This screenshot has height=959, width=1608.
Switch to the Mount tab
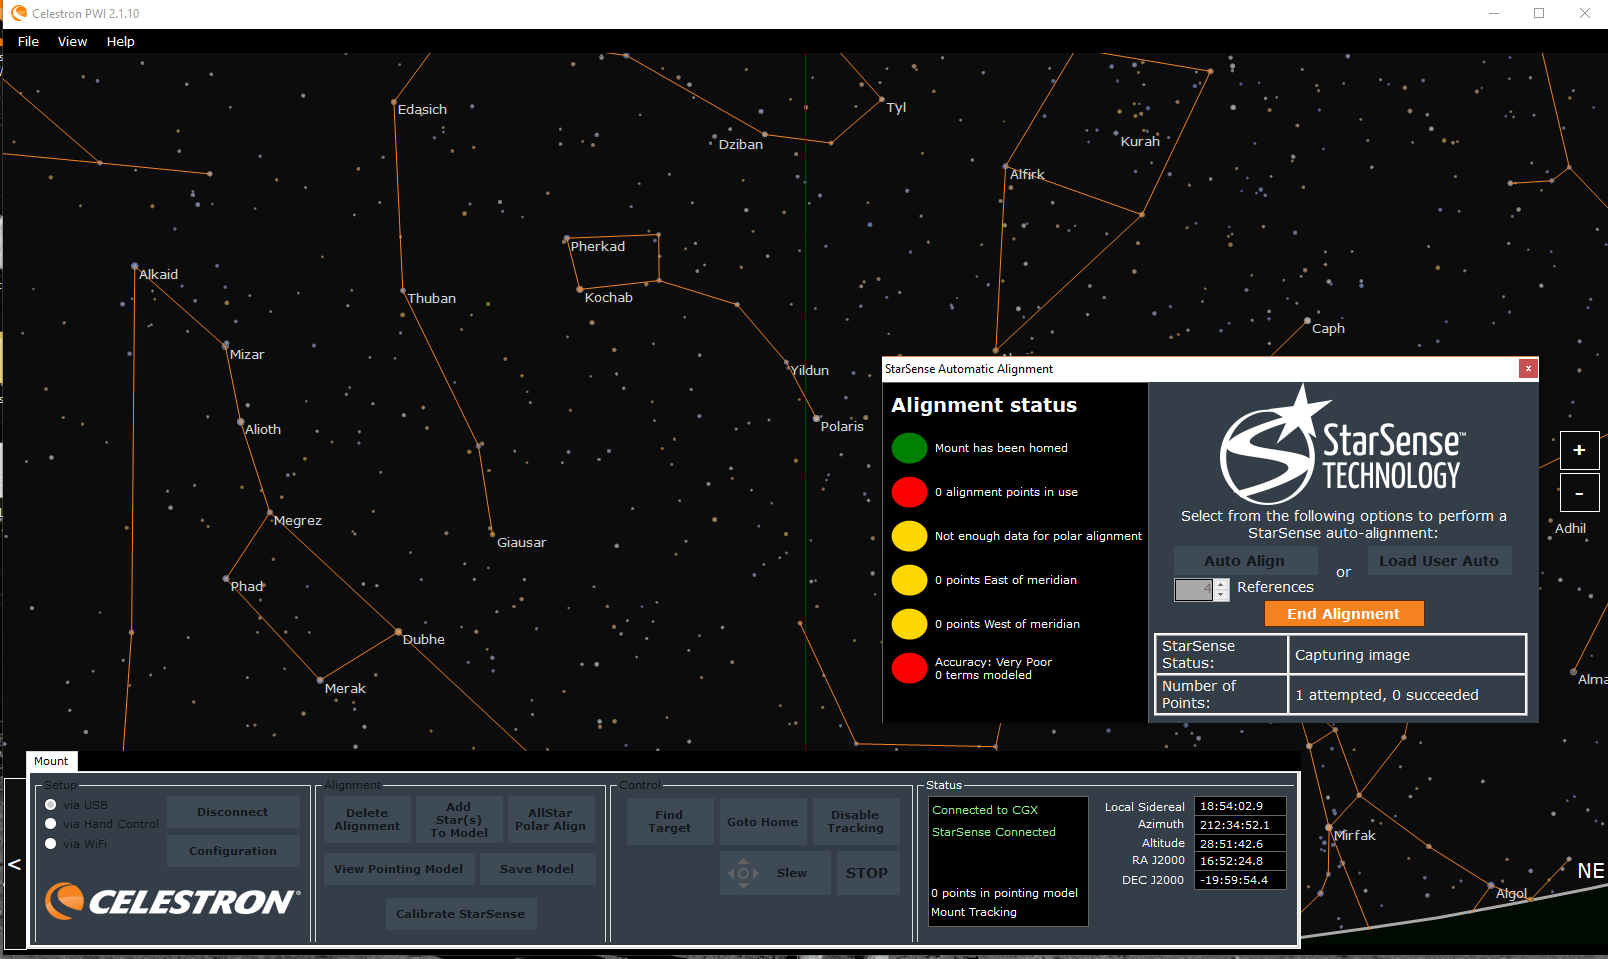(51, 761)
